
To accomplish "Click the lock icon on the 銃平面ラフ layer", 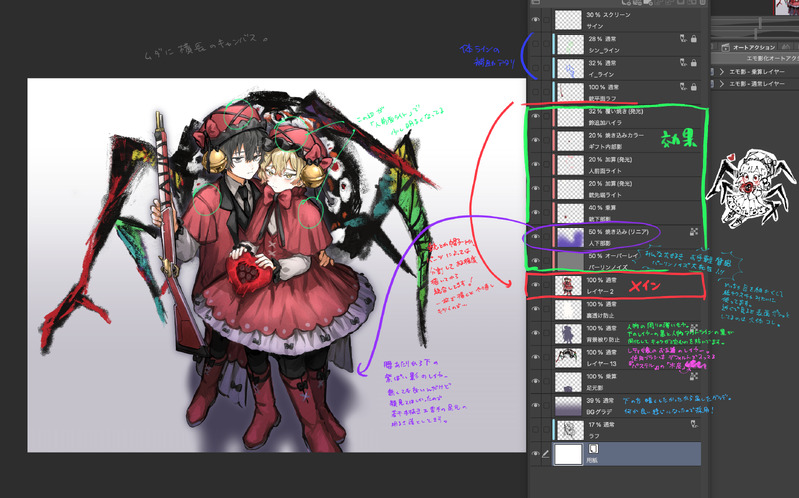I will pos(694,87).
